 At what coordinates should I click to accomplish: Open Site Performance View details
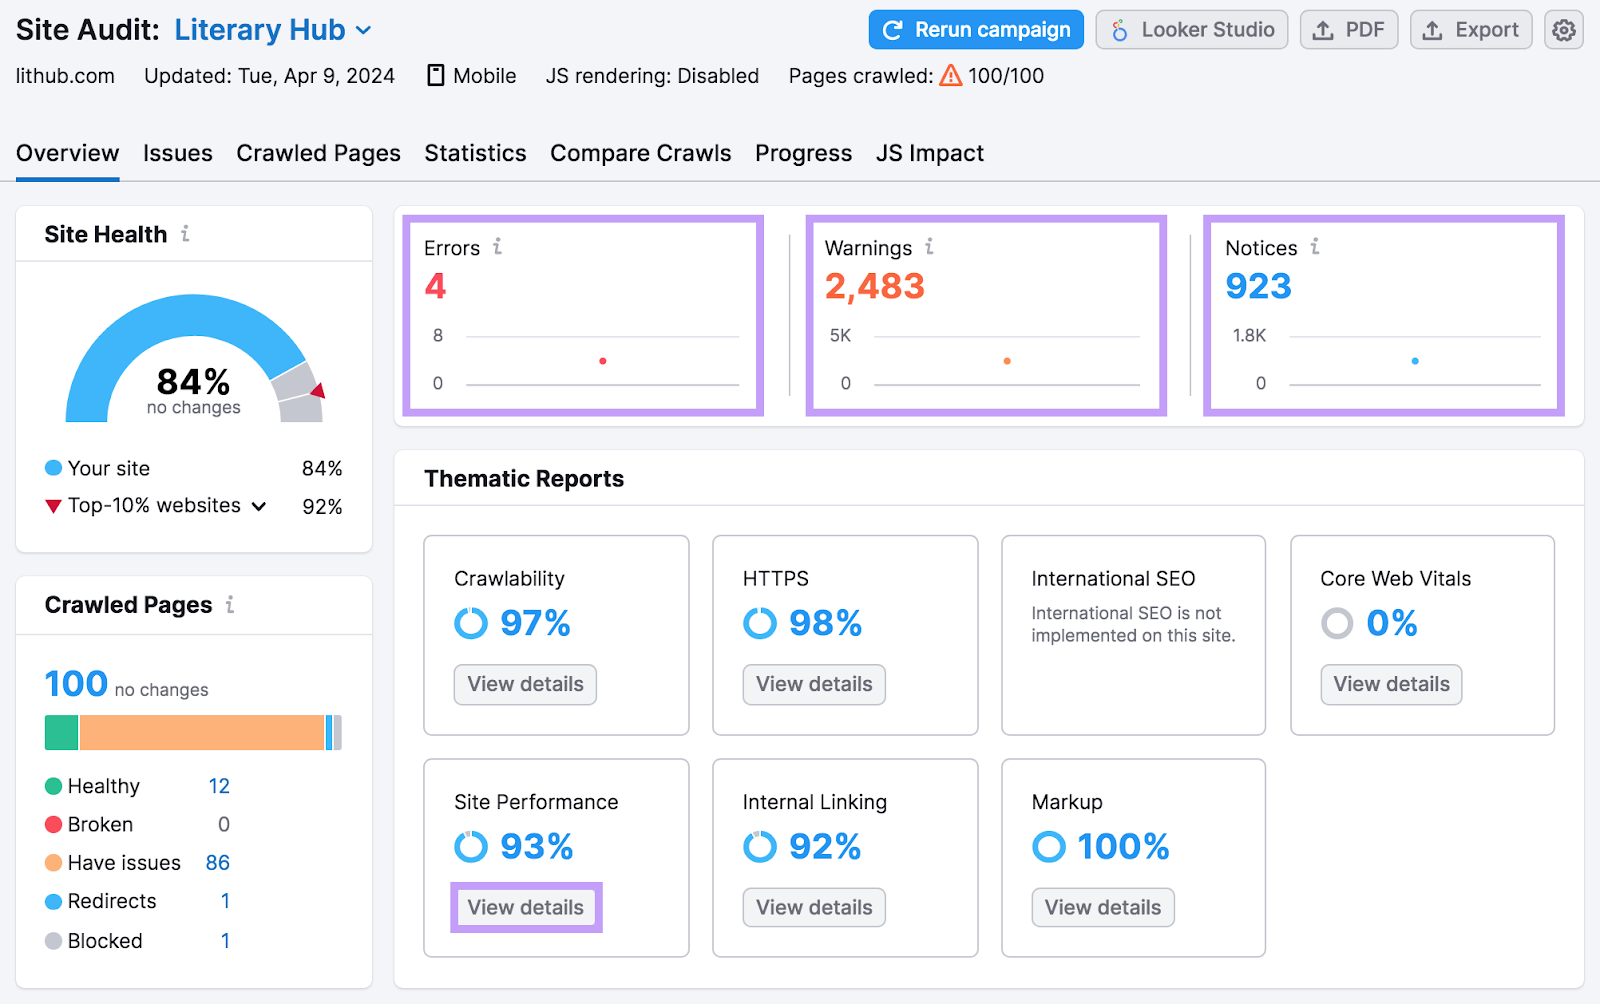[x=525, y=907]
